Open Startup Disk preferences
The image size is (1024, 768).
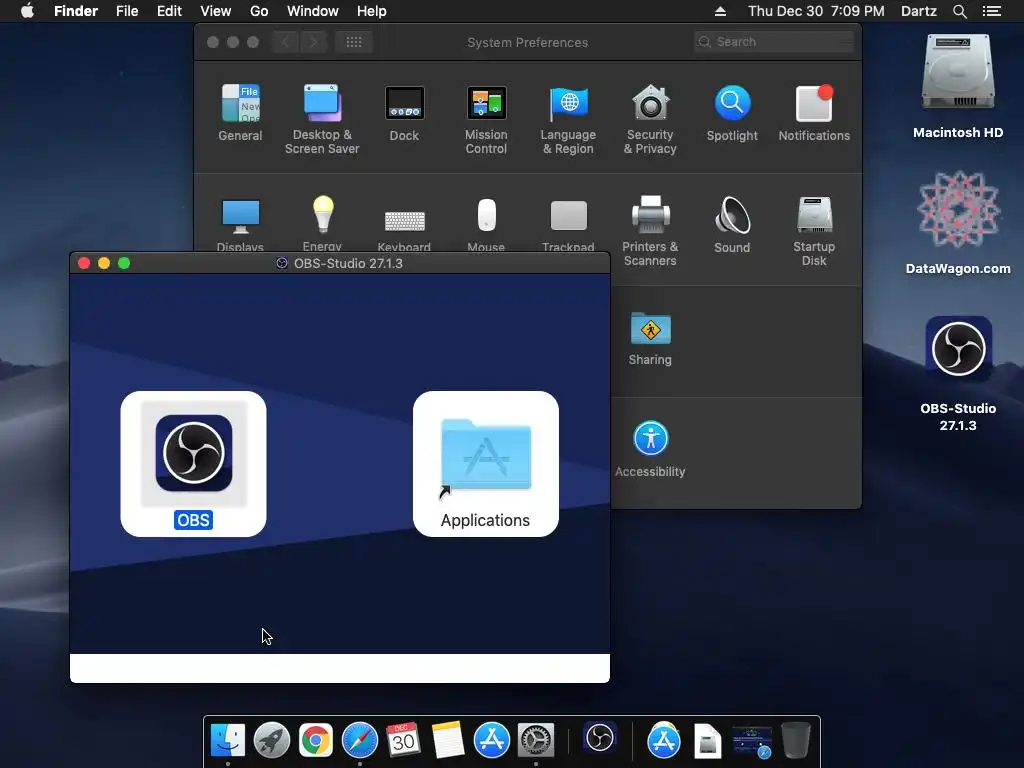pyautogui.click(x=814, y=231)
